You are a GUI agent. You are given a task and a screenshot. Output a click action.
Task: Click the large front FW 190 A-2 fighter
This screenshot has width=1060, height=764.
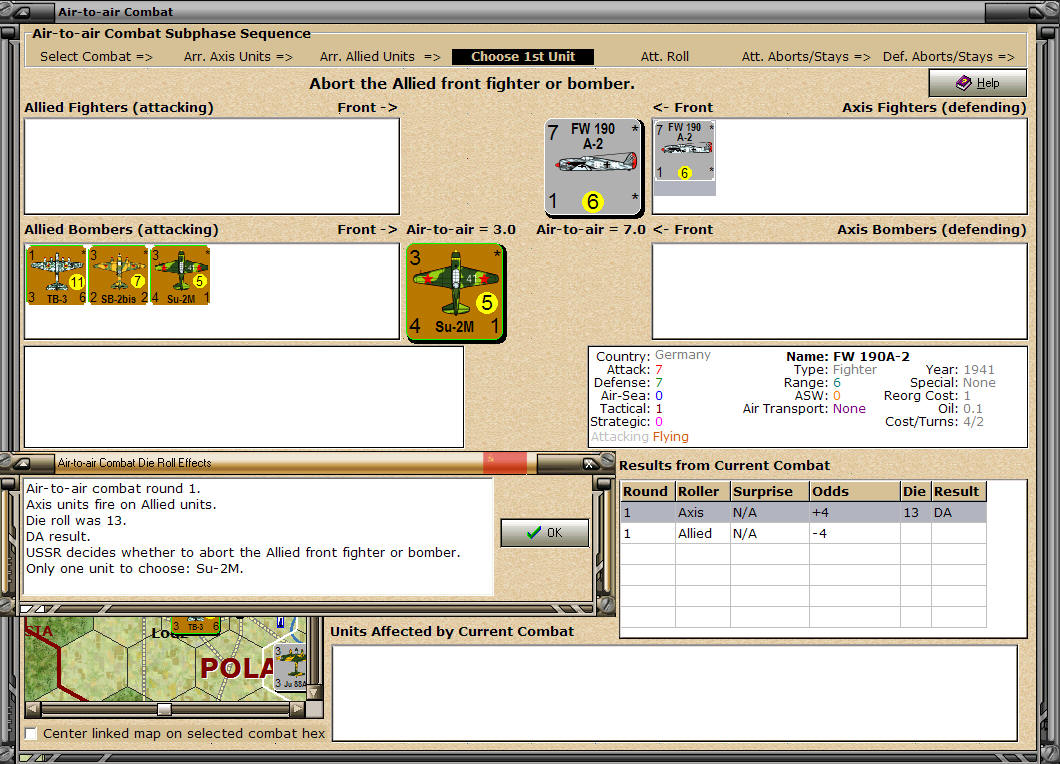click(594, 167)
